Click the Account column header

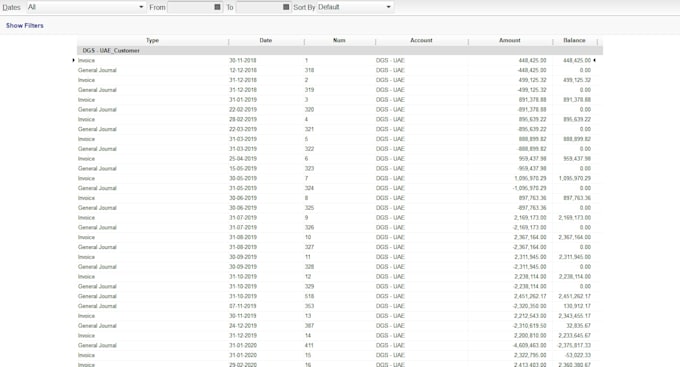click(421, 40)
